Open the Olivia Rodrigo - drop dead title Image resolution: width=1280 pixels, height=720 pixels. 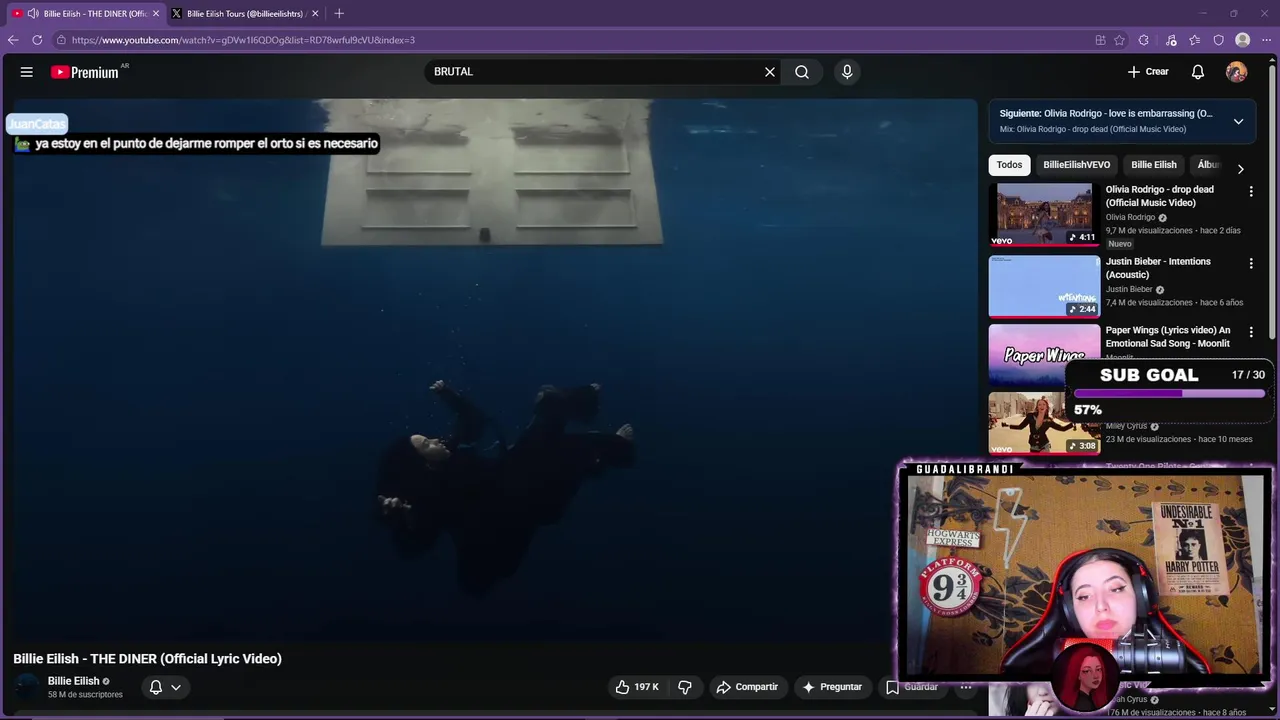coord(1160,196)
